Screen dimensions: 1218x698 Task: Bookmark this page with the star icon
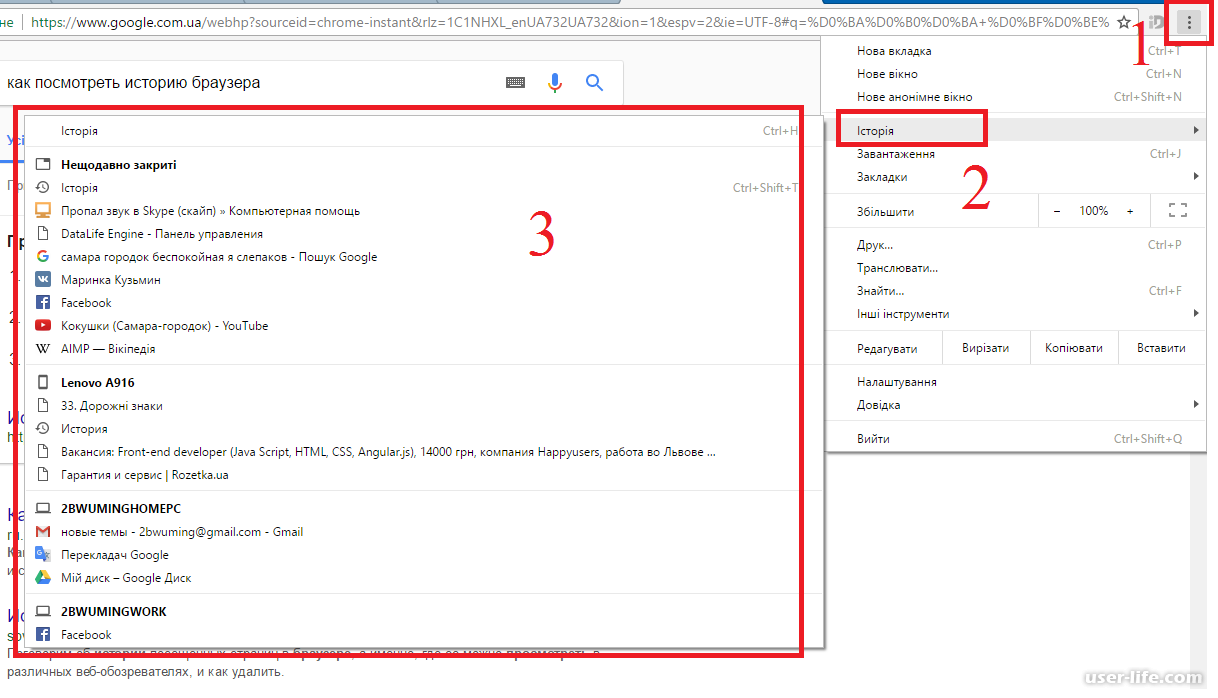pos(1124,22)
